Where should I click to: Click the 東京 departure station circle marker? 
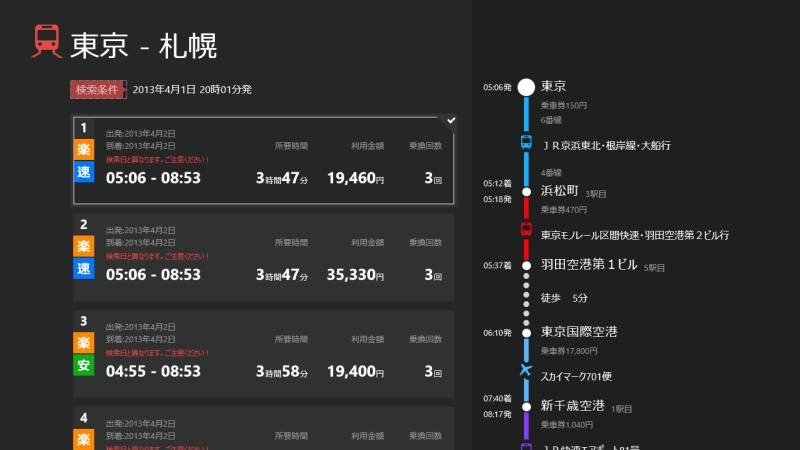(526, 87)
